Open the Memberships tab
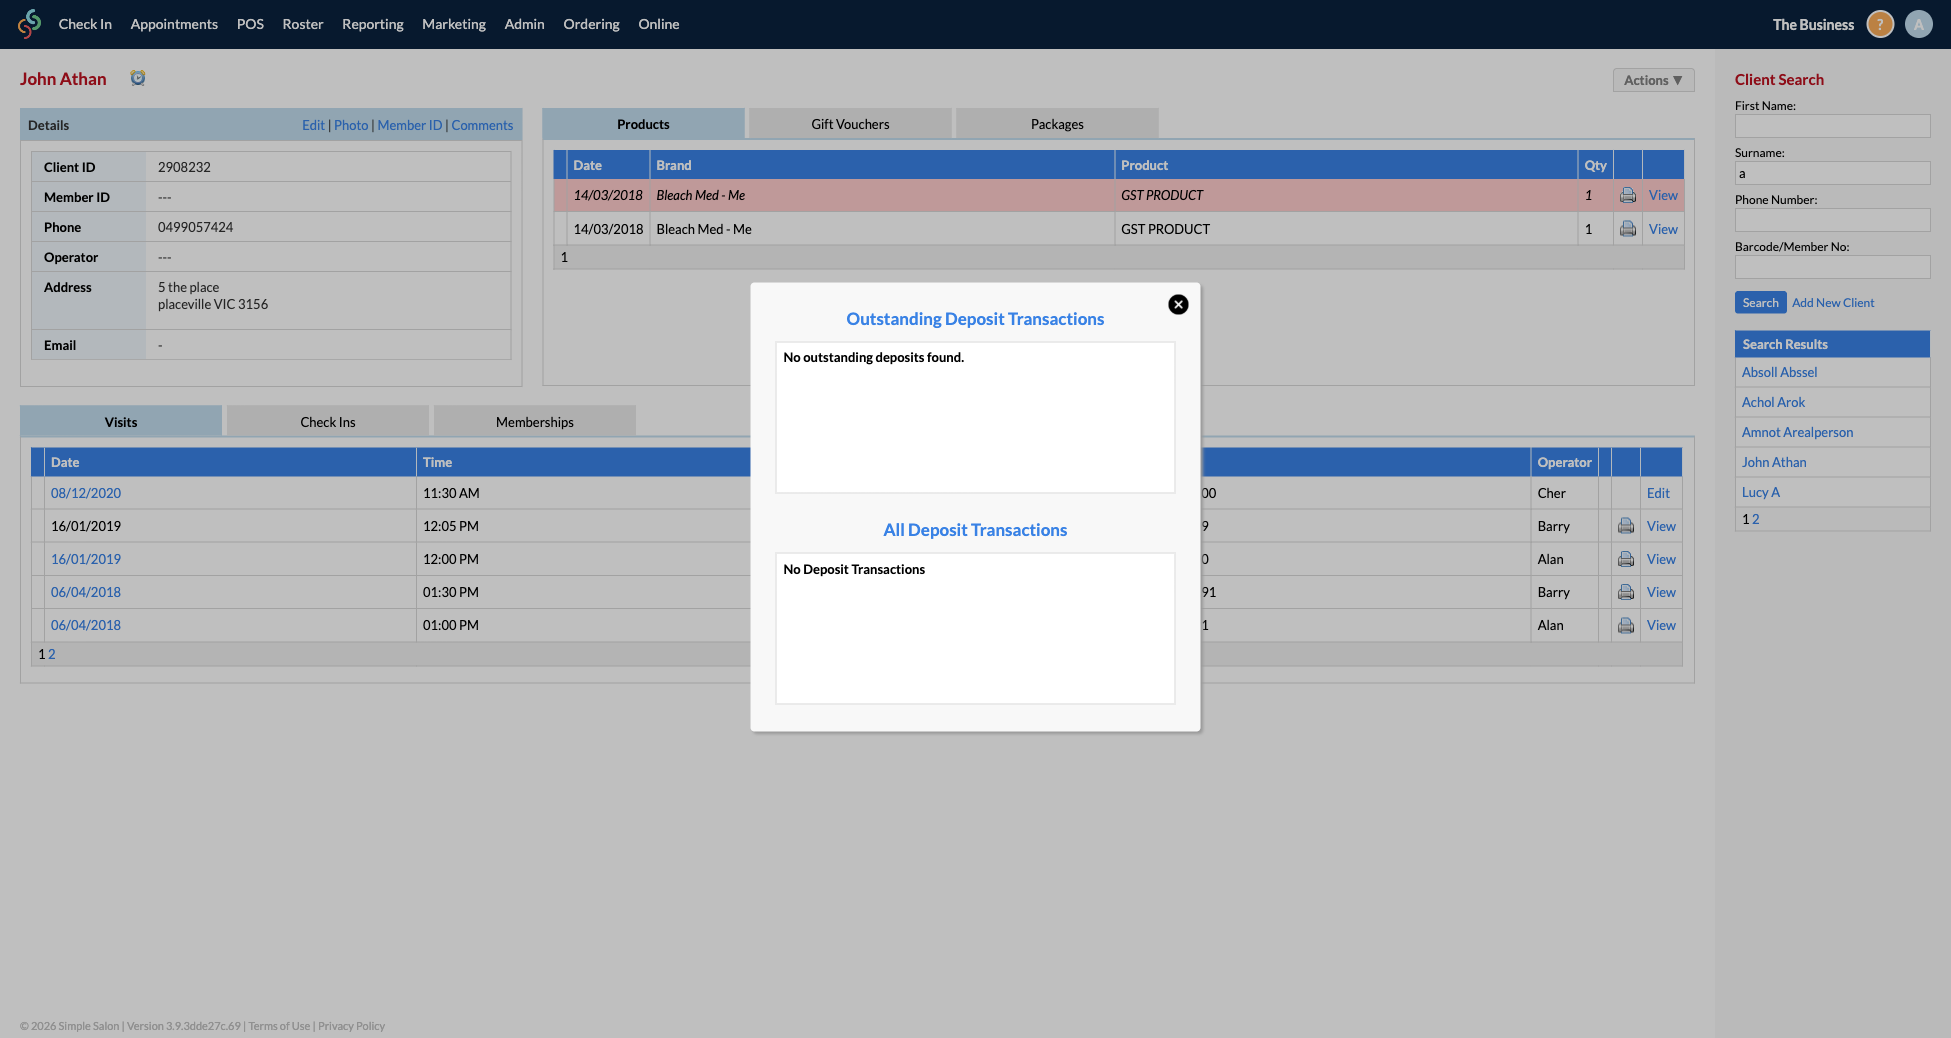 534,421
